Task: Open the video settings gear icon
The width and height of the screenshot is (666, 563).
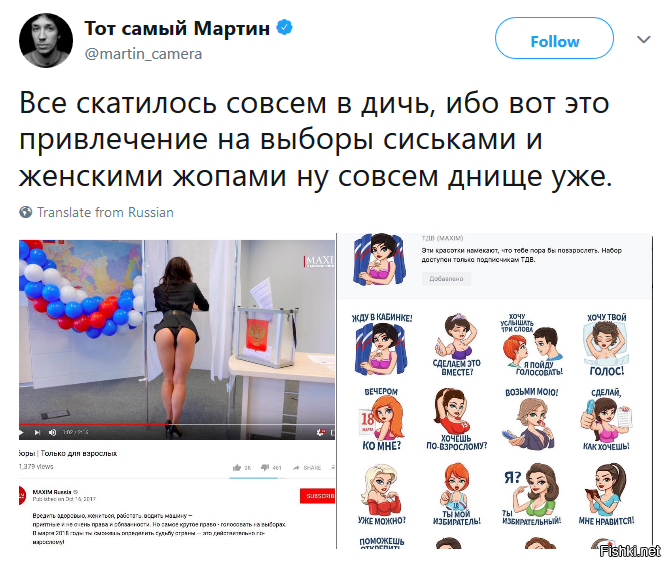Action: [x=321, y=432]
